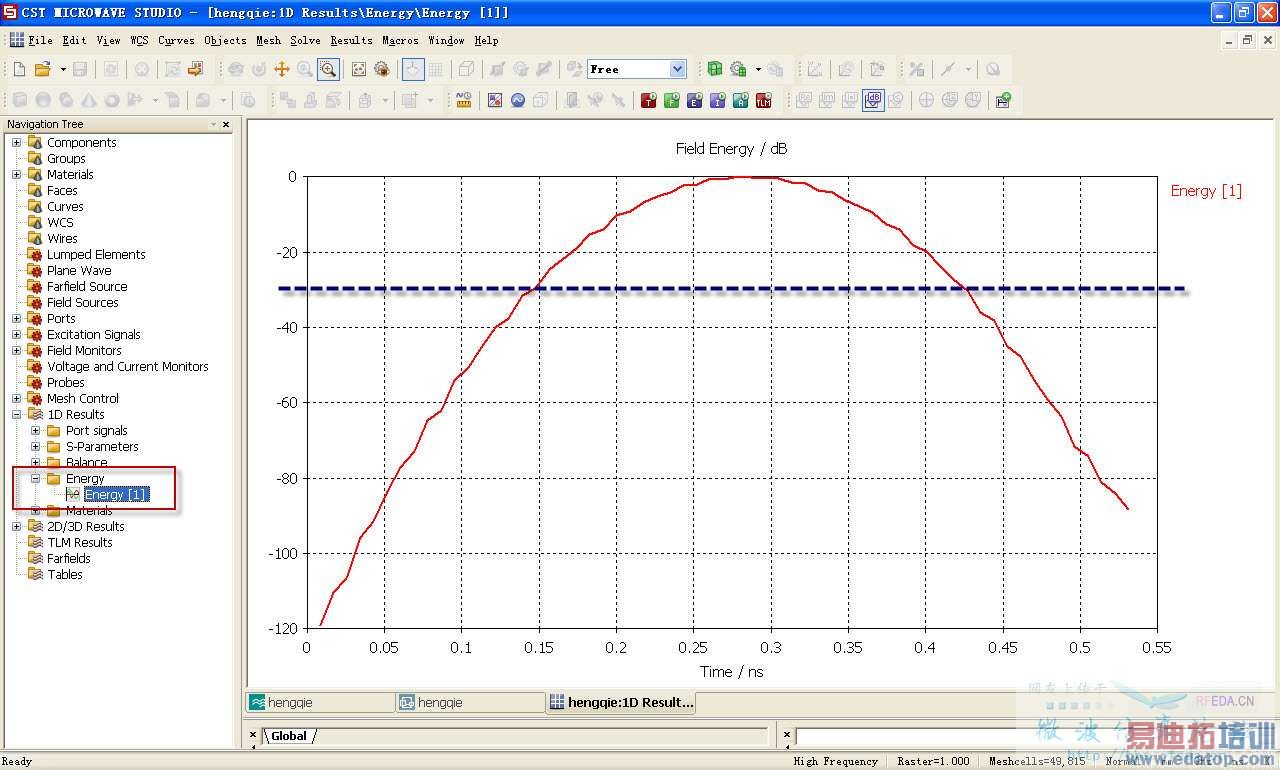Start the Frequency domain solver F icon
1280x770 pixels.
click(672, 100)
